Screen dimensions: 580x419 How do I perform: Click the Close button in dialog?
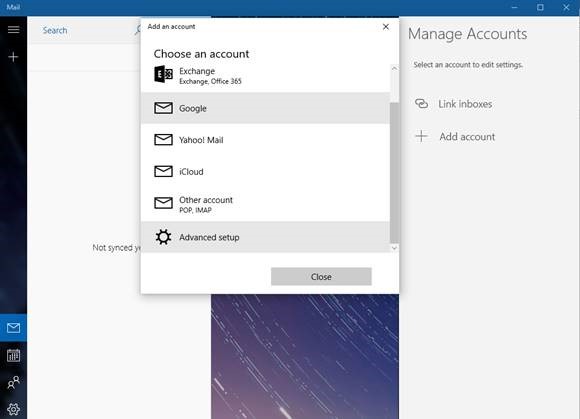(321, 277)
